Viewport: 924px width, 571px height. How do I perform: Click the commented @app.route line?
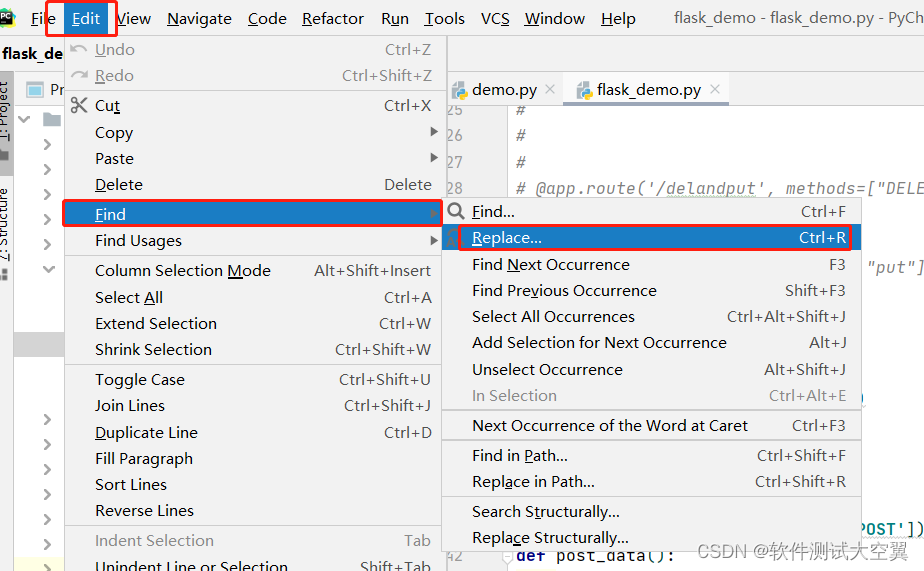click(719, 188)
